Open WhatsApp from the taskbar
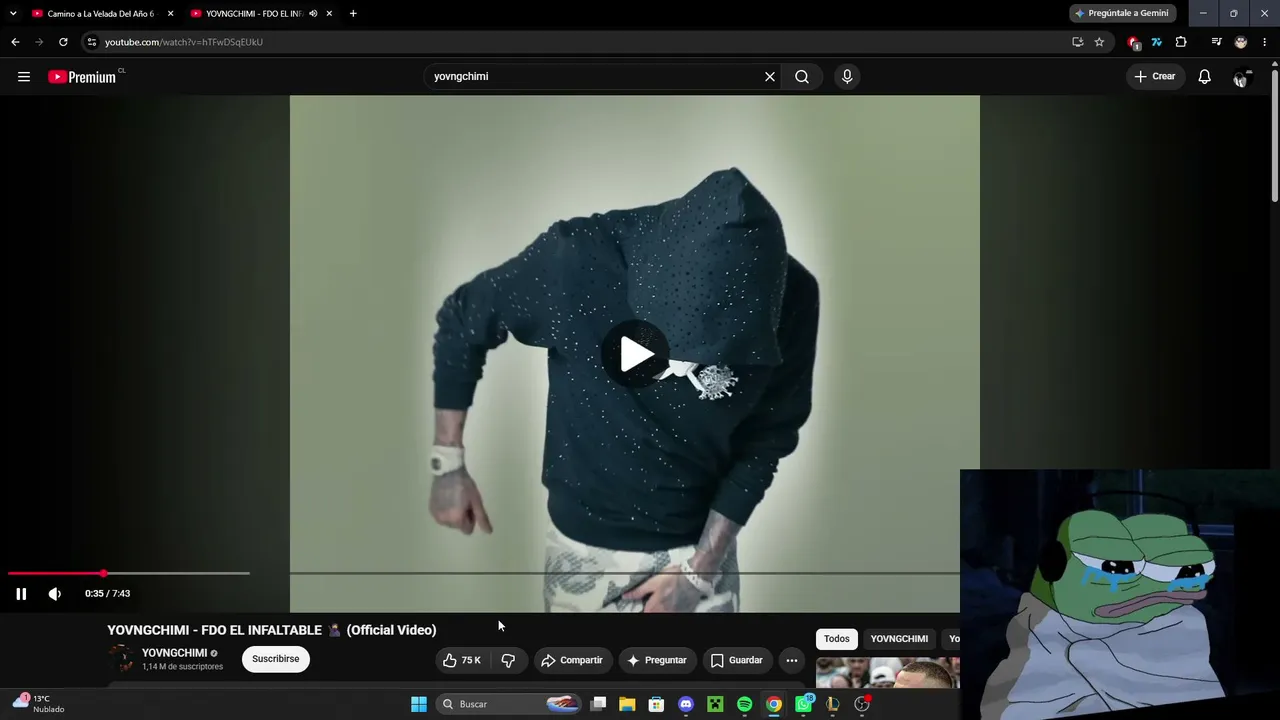This screenshot has width=1280, height=720. (804, 704)
